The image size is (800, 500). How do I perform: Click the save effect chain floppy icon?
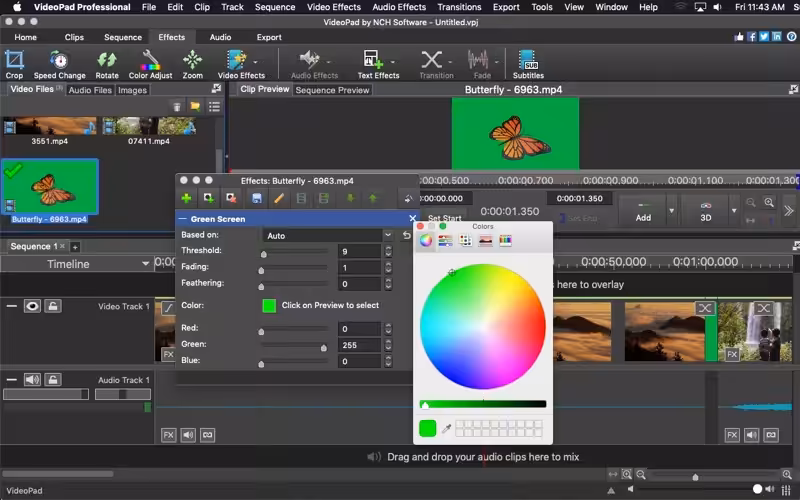(257, 198)
